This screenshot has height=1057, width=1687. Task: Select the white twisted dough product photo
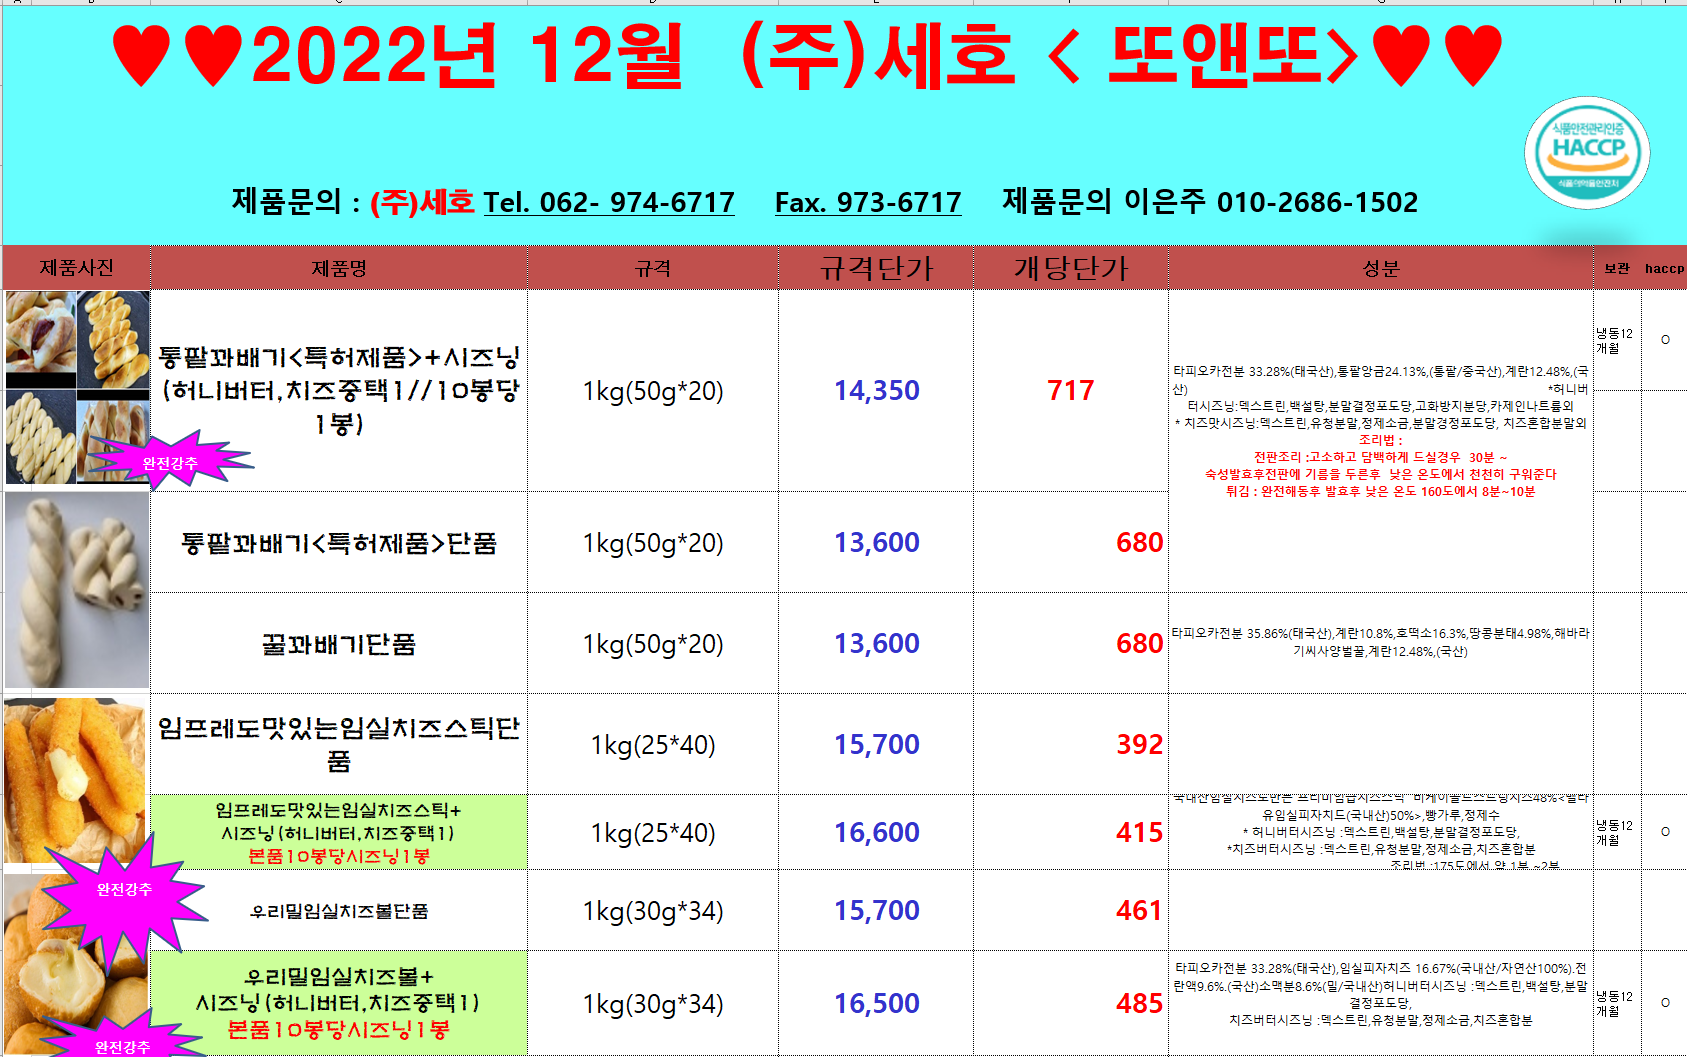tap(77, 590)
